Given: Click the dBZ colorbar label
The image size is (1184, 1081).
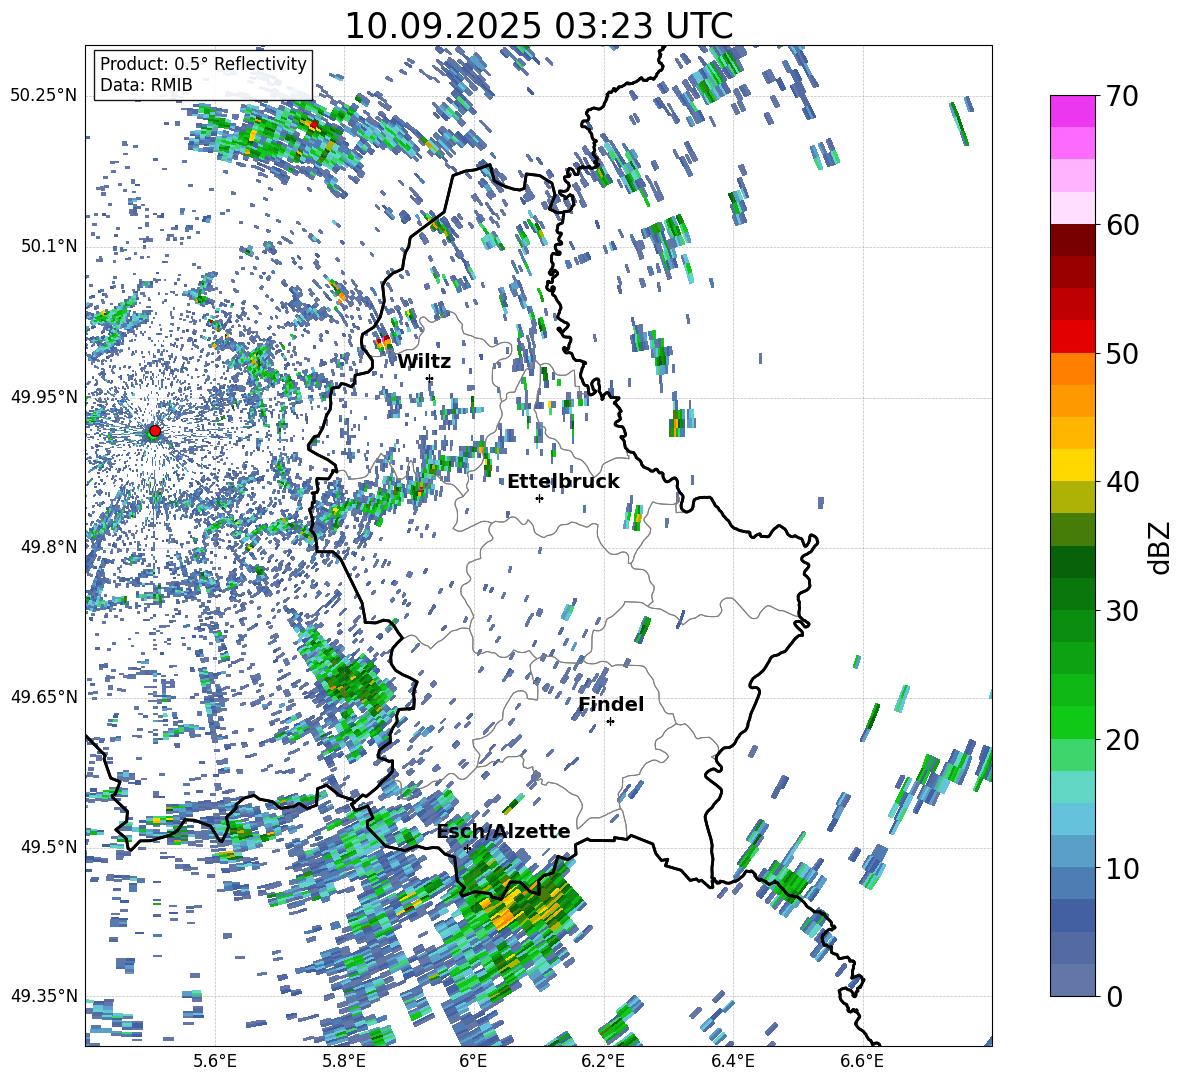Looking at the screenshot, I should pyautogui.click(x=1161, y=547).
